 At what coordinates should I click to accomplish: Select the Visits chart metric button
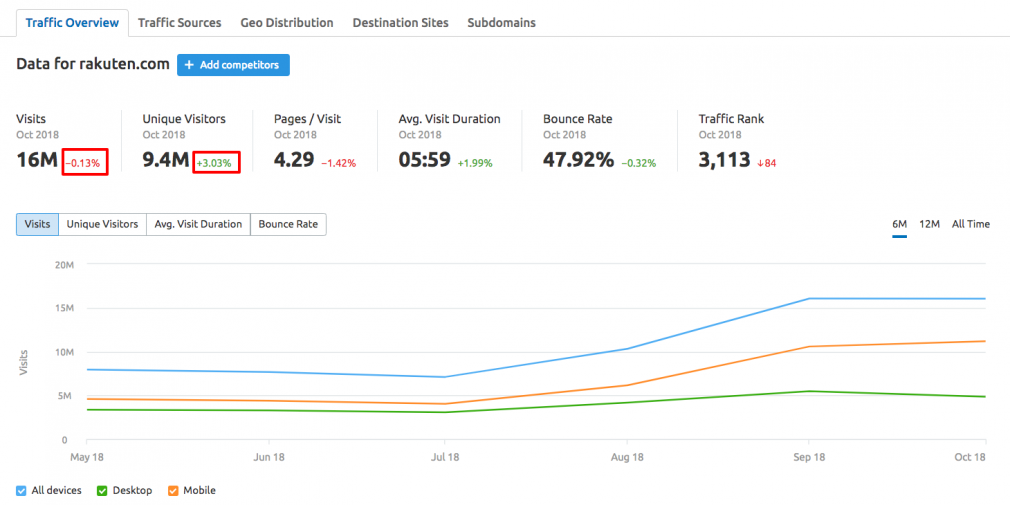point(37,224)
